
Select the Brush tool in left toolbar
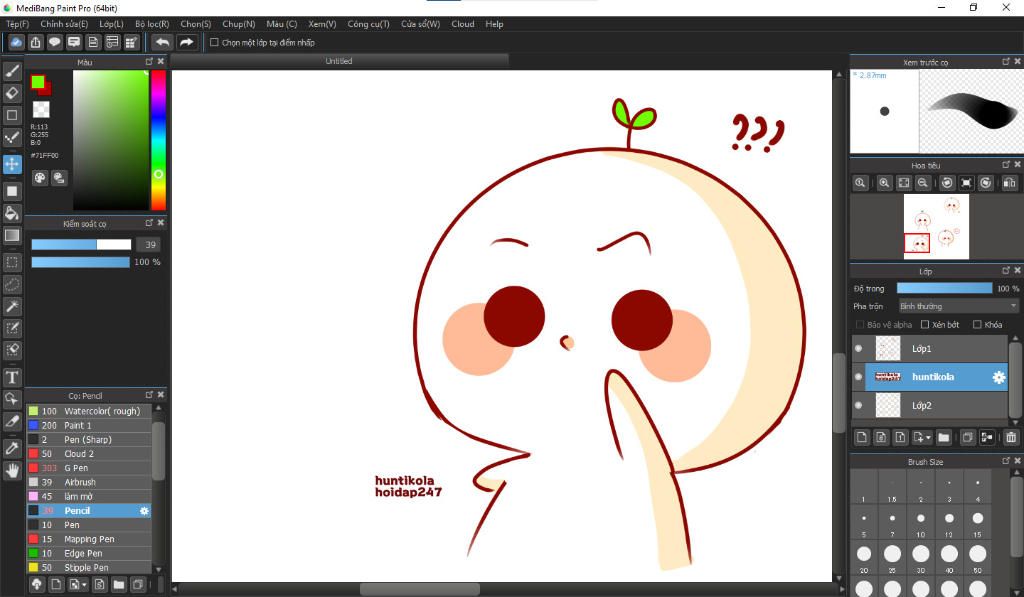12,71
